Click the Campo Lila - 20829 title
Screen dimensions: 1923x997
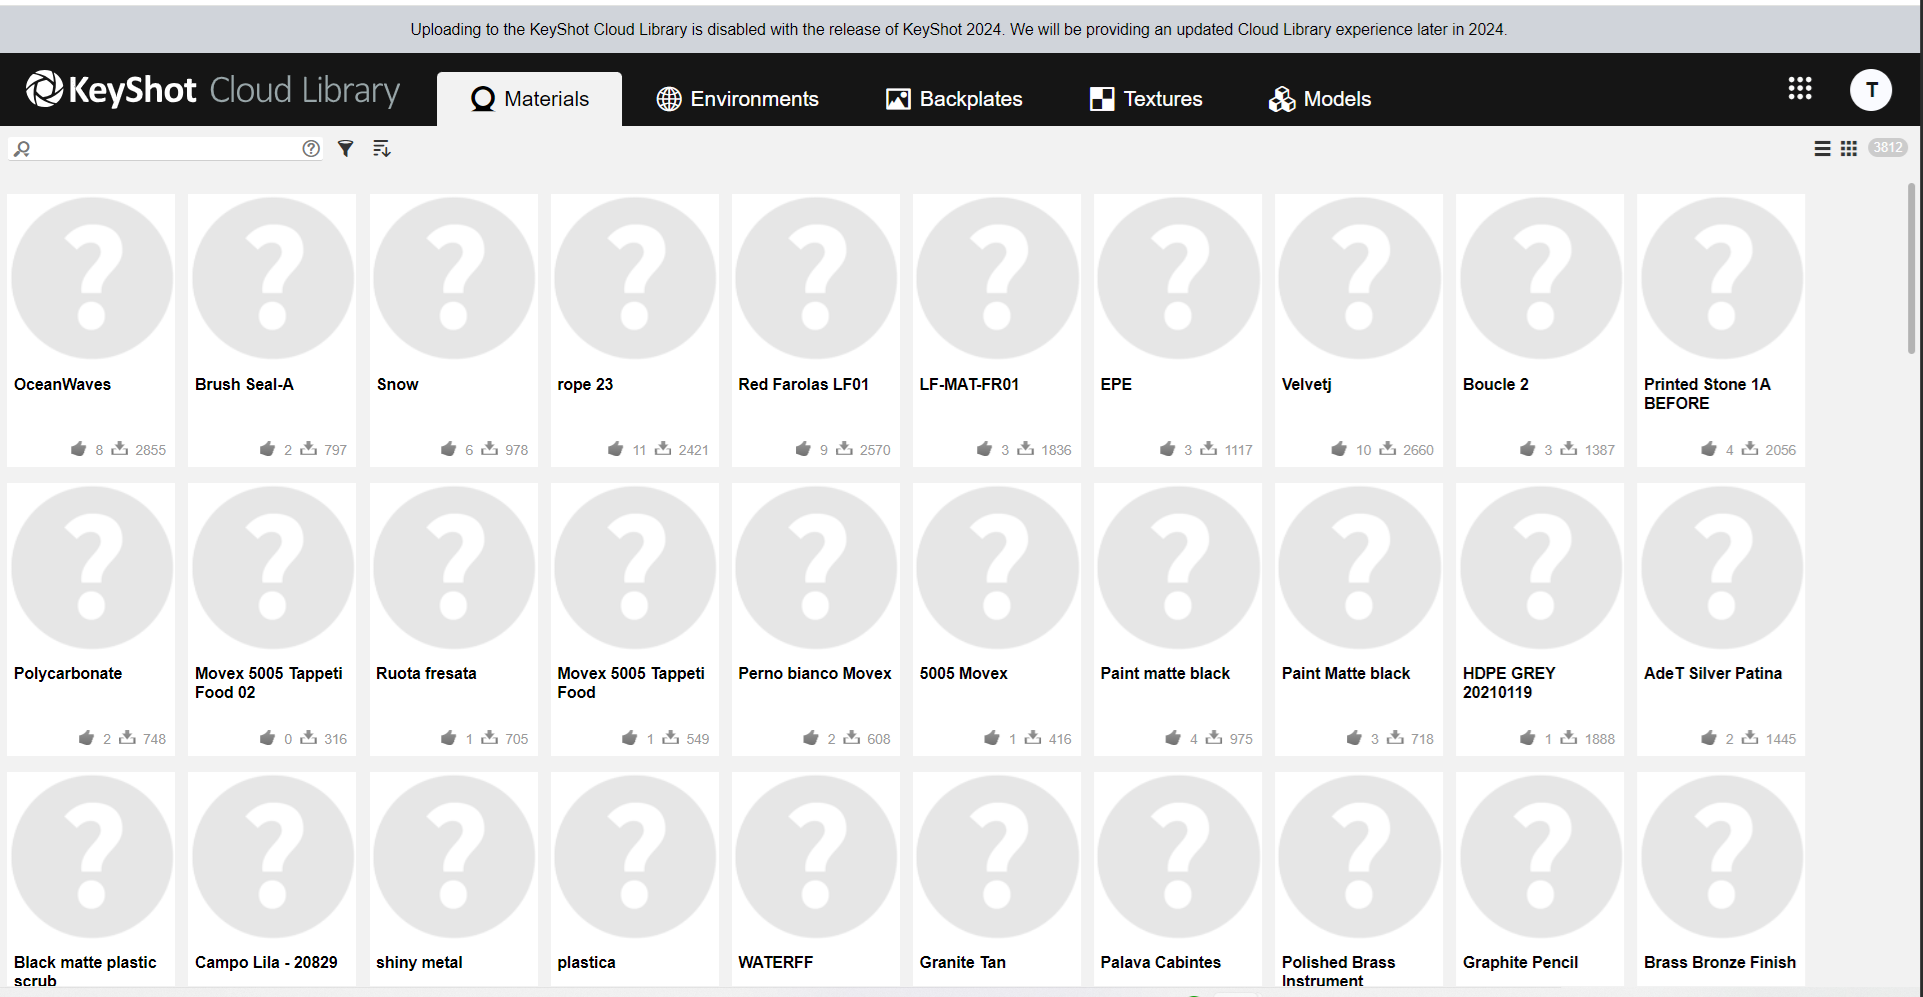coord(266,962)
